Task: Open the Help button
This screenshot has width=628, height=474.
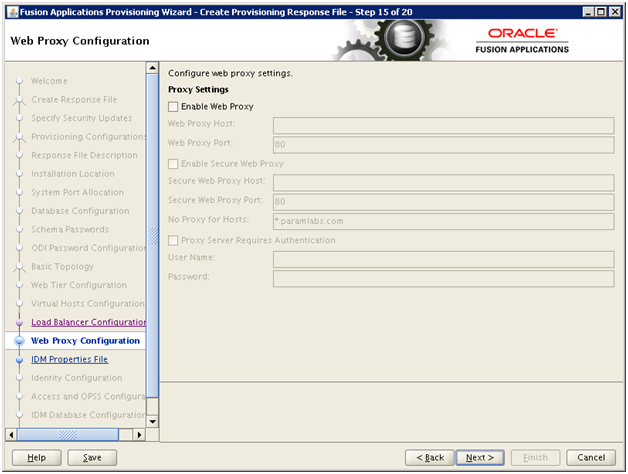Action: pos(36,458)
